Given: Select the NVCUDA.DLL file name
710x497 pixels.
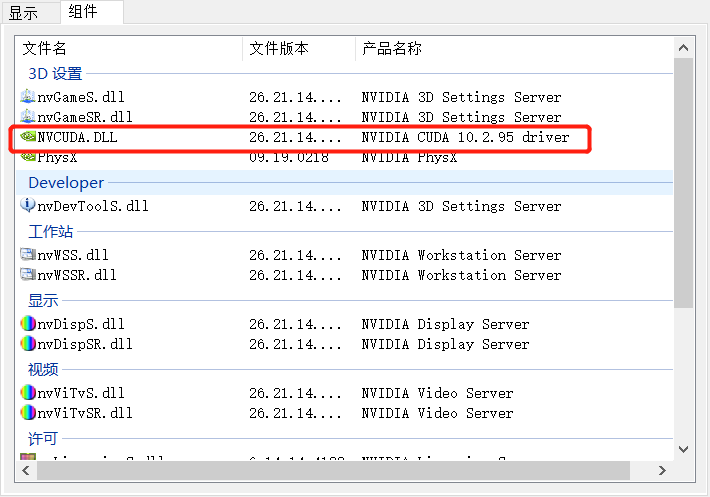Looking at the screenshot, I should pyautogui.click(x=77, y=137).
